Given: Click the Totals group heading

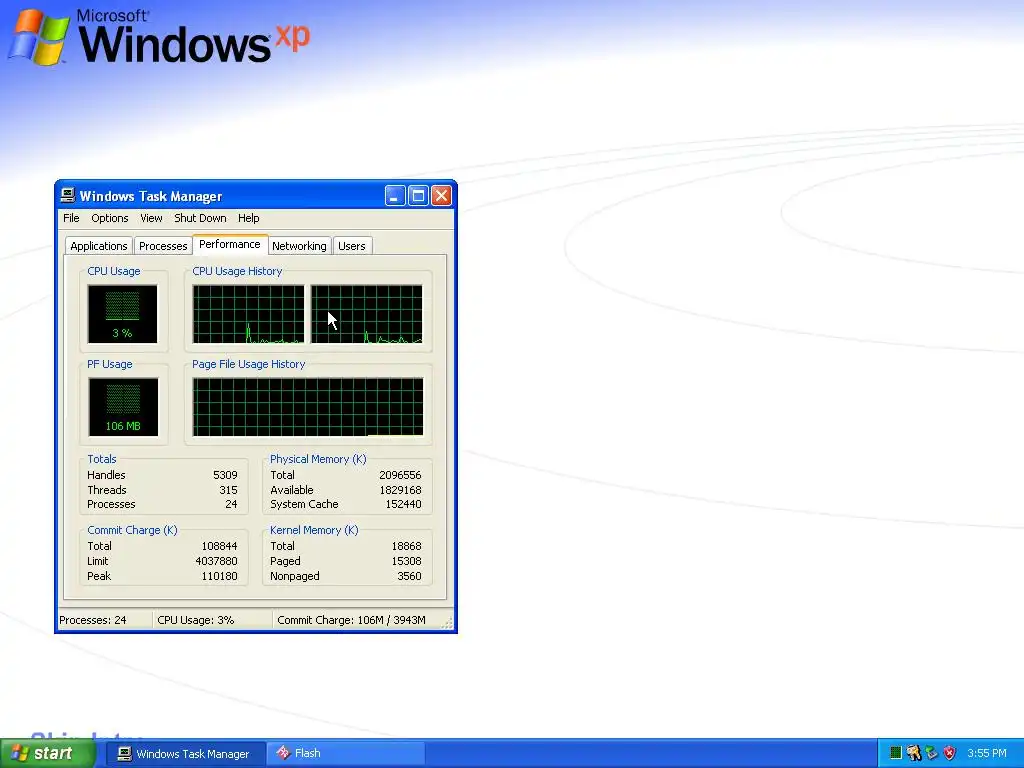Looking at the screenshot, I should tap(101, 459).
